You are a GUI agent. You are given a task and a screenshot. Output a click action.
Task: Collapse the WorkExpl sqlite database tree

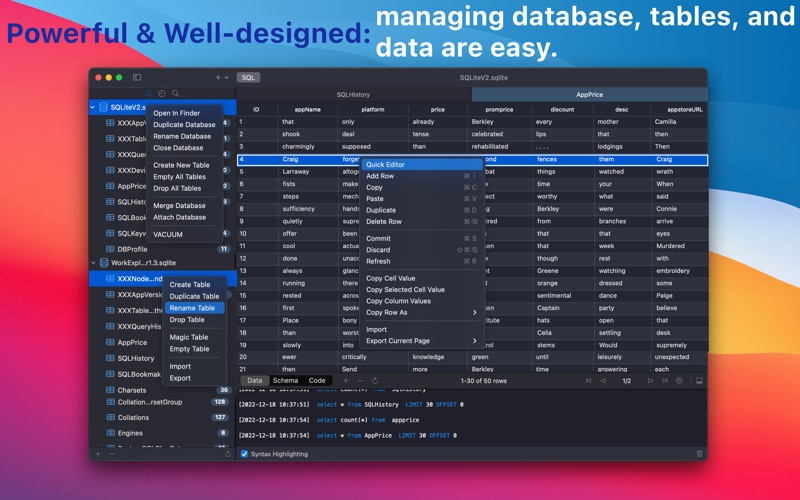(93, 263)
